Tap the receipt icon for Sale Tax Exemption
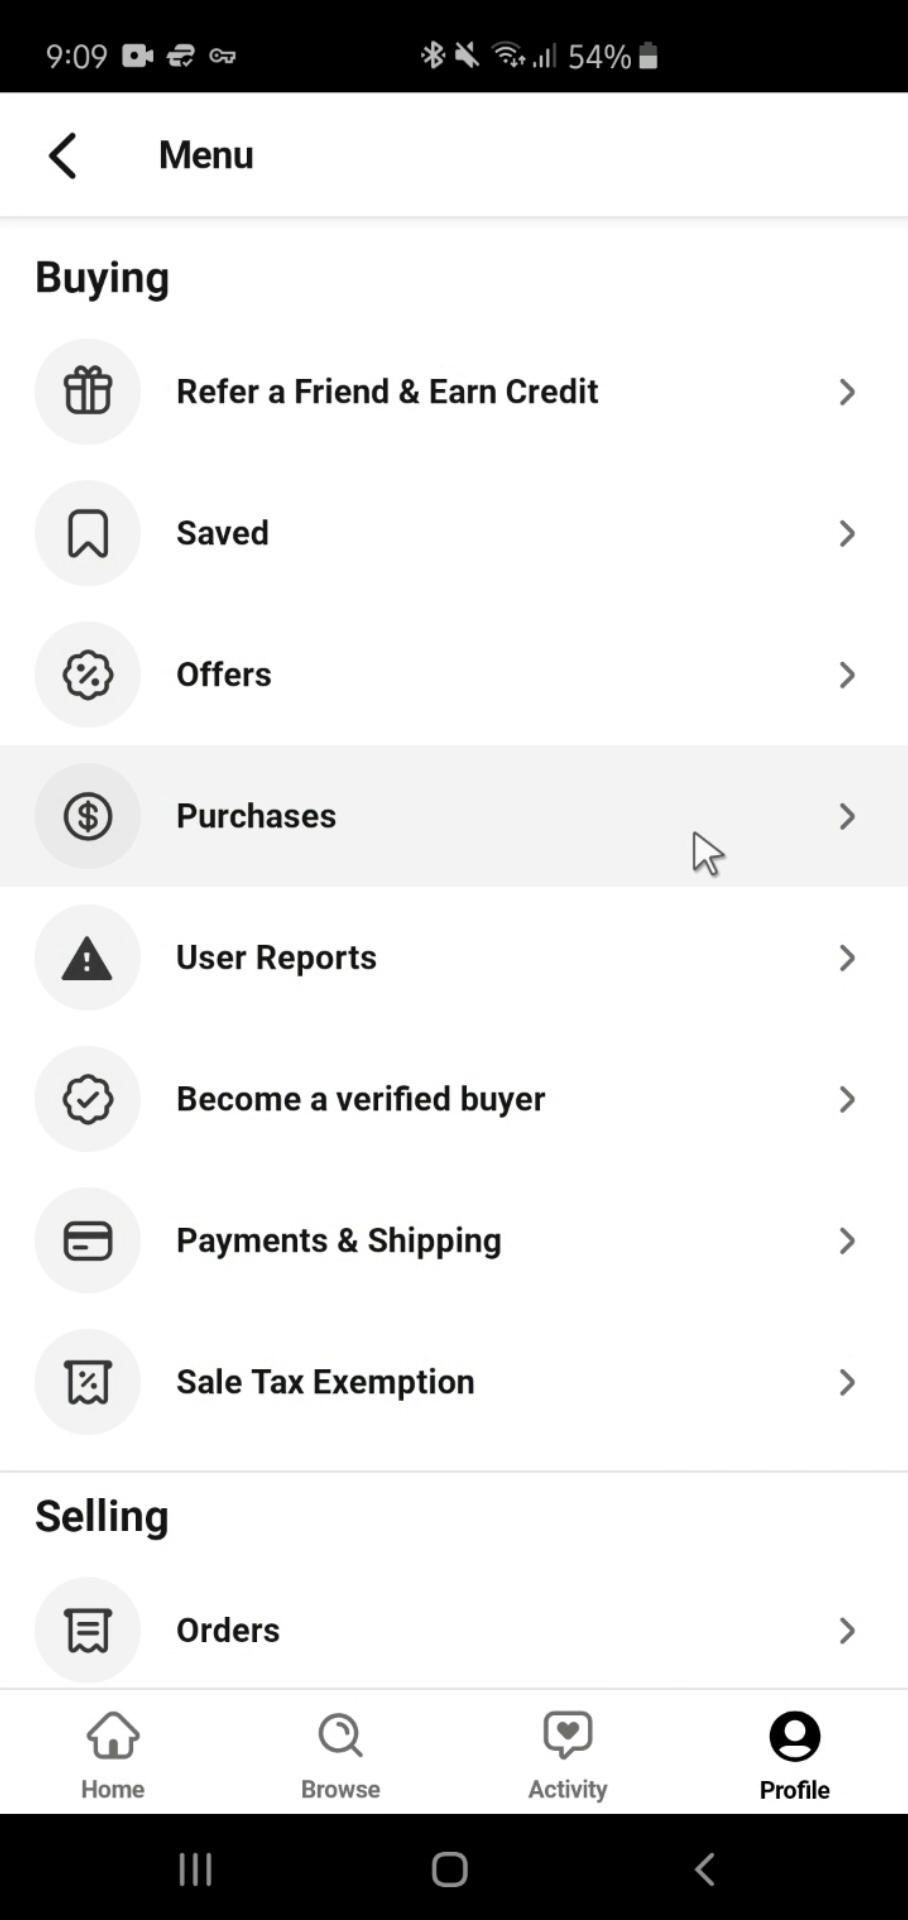The width and height of the screenshot is (908, 1920). [88, 1382]
